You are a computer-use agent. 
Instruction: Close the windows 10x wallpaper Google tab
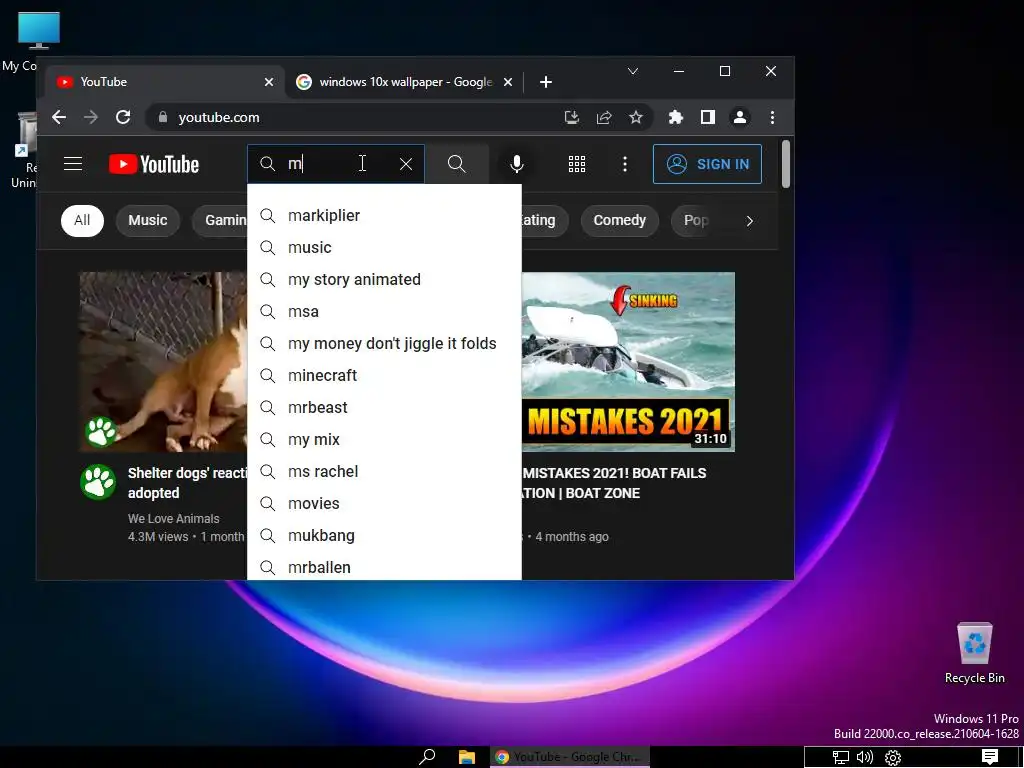click(508, 82)
